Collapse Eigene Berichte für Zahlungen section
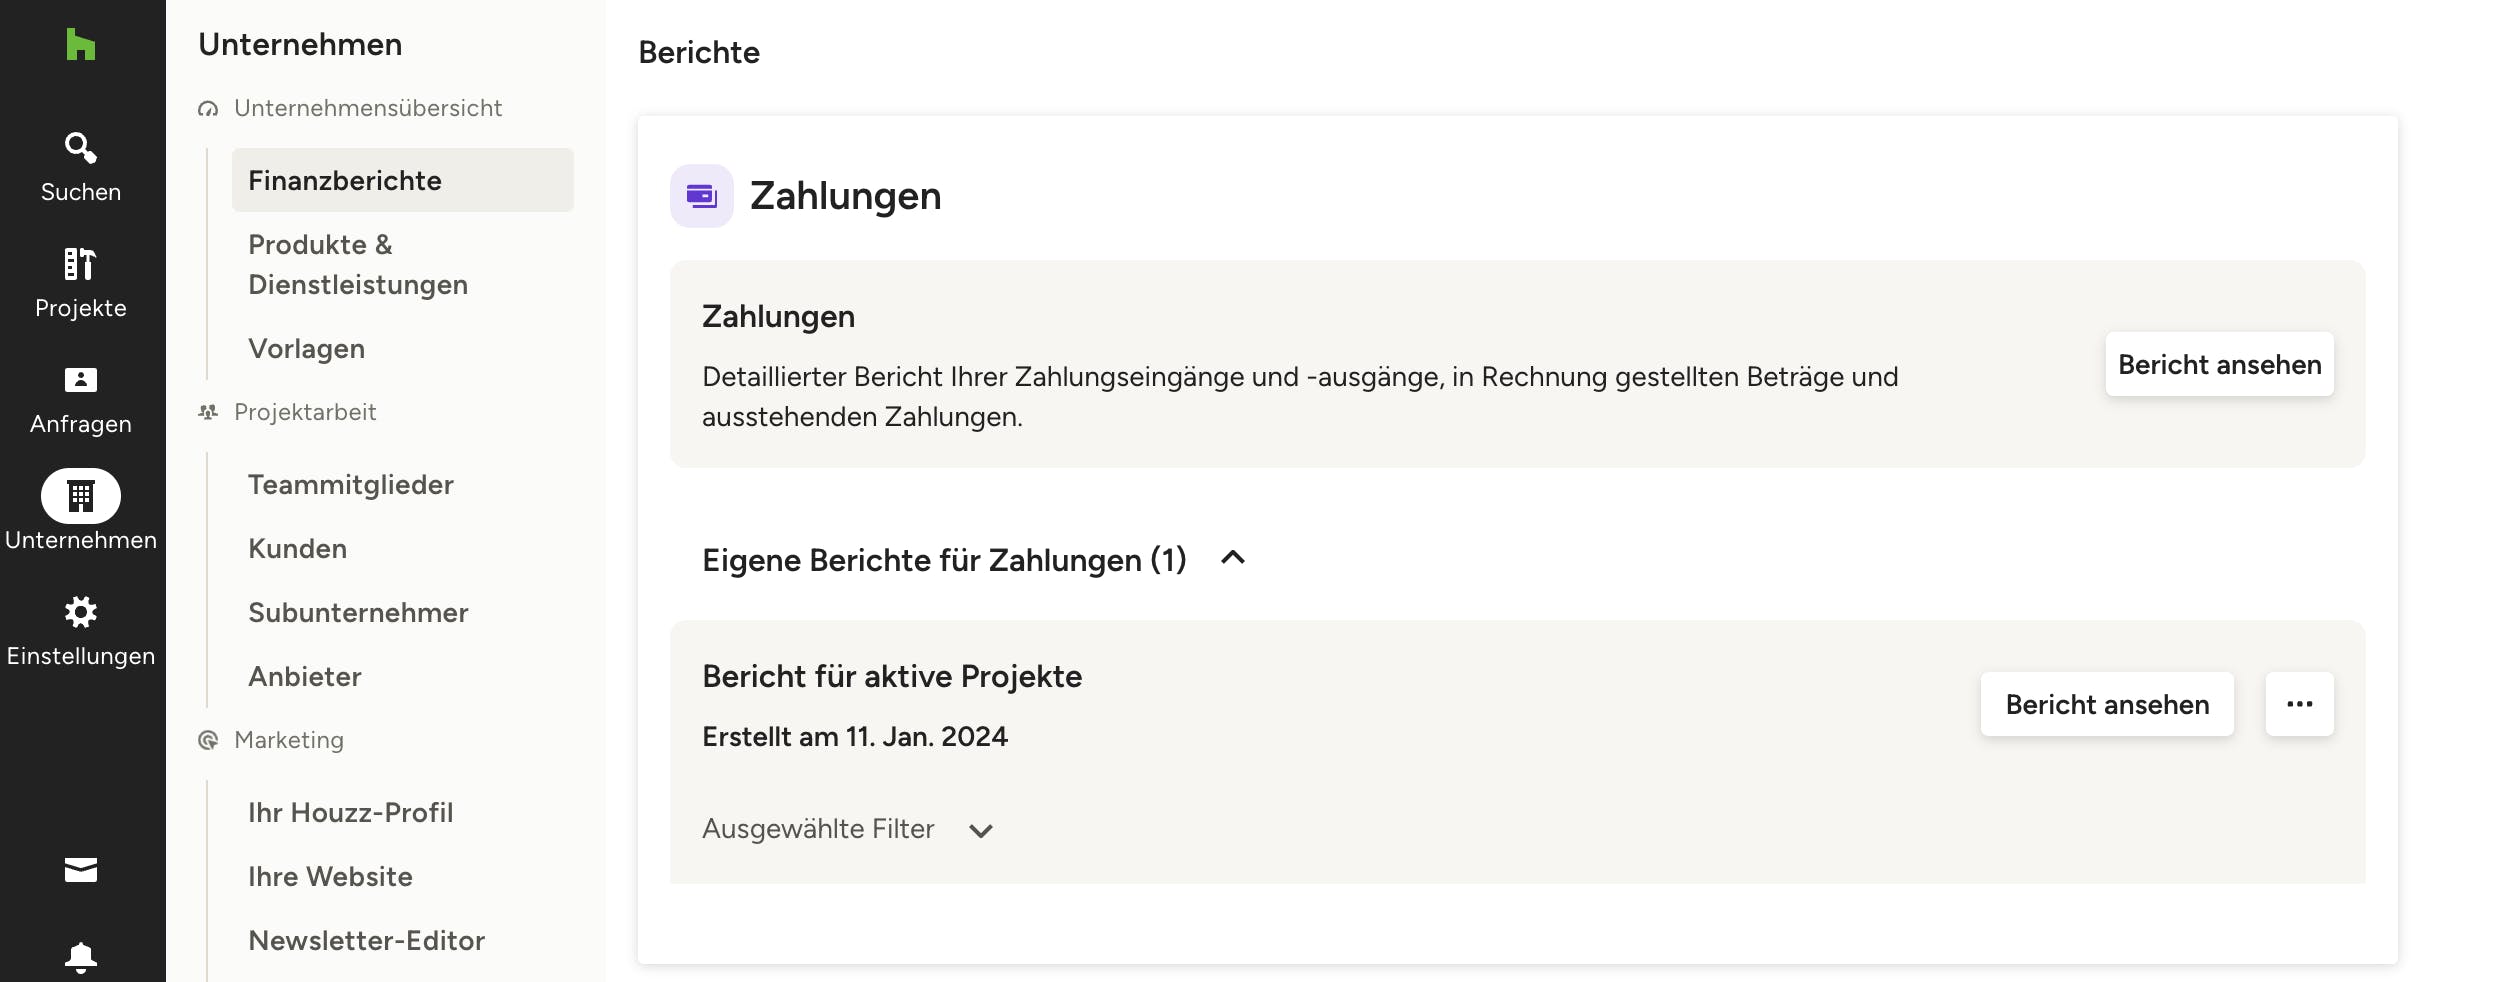 pos(1235,559)
